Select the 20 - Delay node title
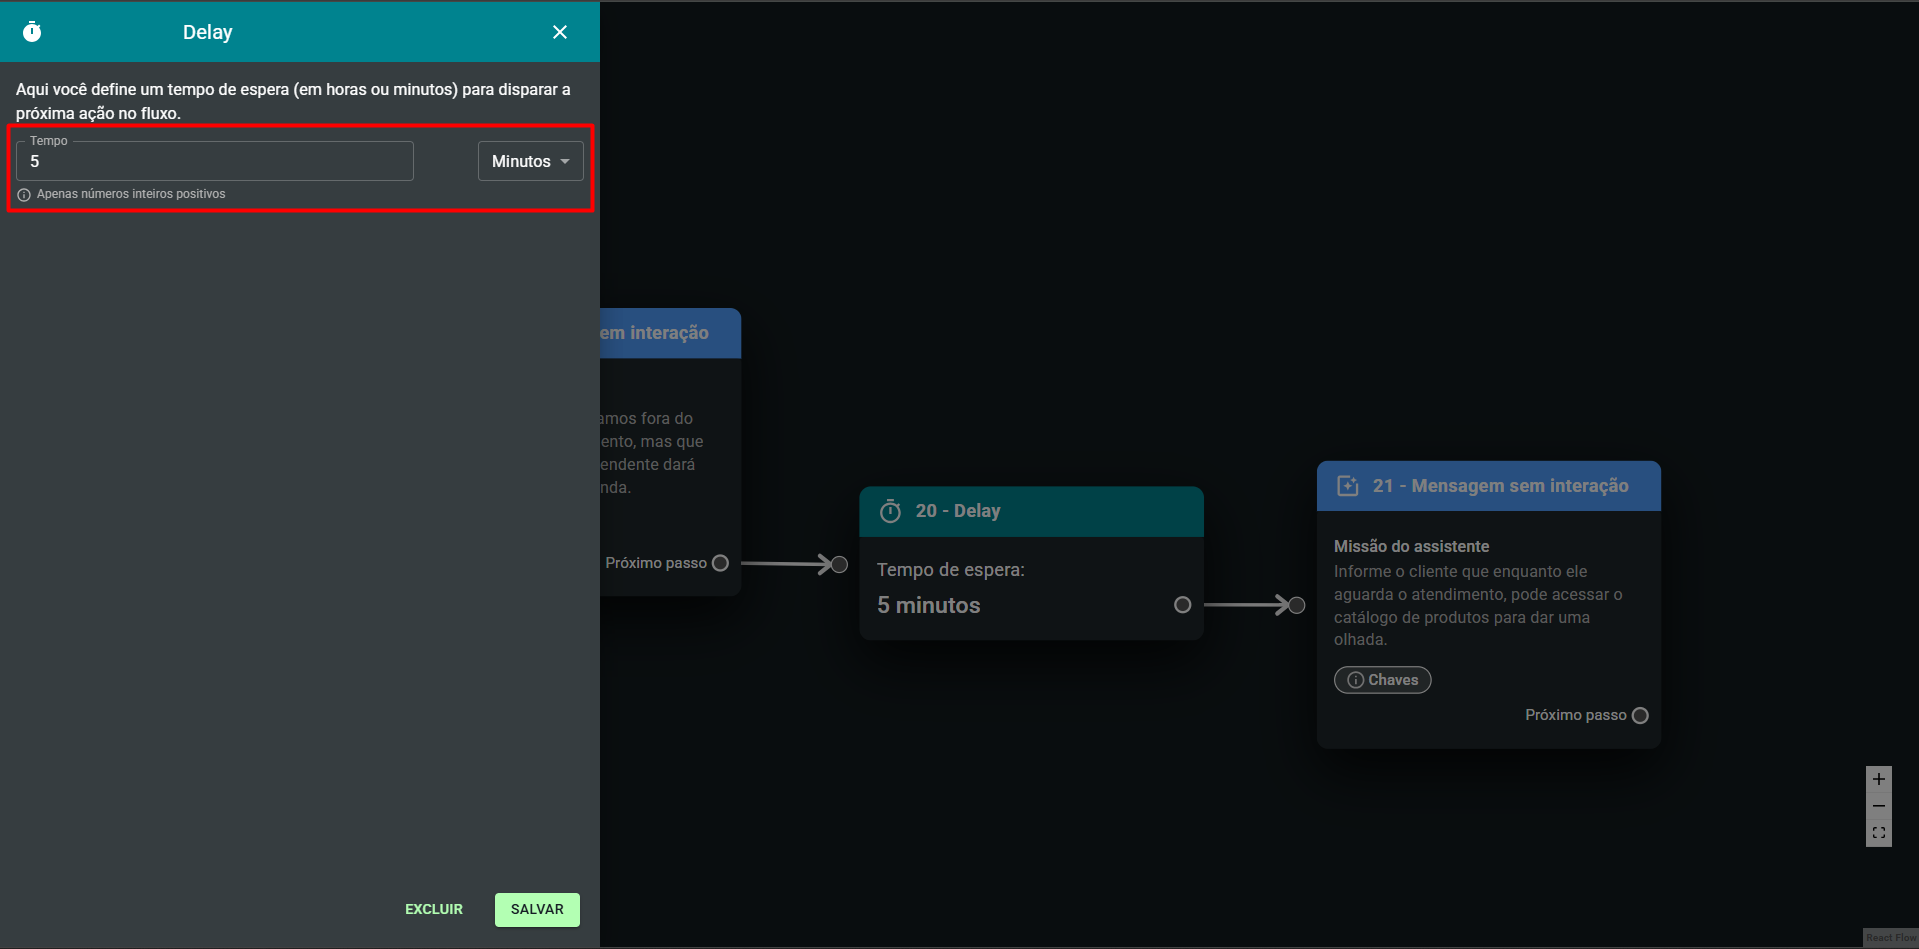The image size is (1919, 949). coord(957,511)
